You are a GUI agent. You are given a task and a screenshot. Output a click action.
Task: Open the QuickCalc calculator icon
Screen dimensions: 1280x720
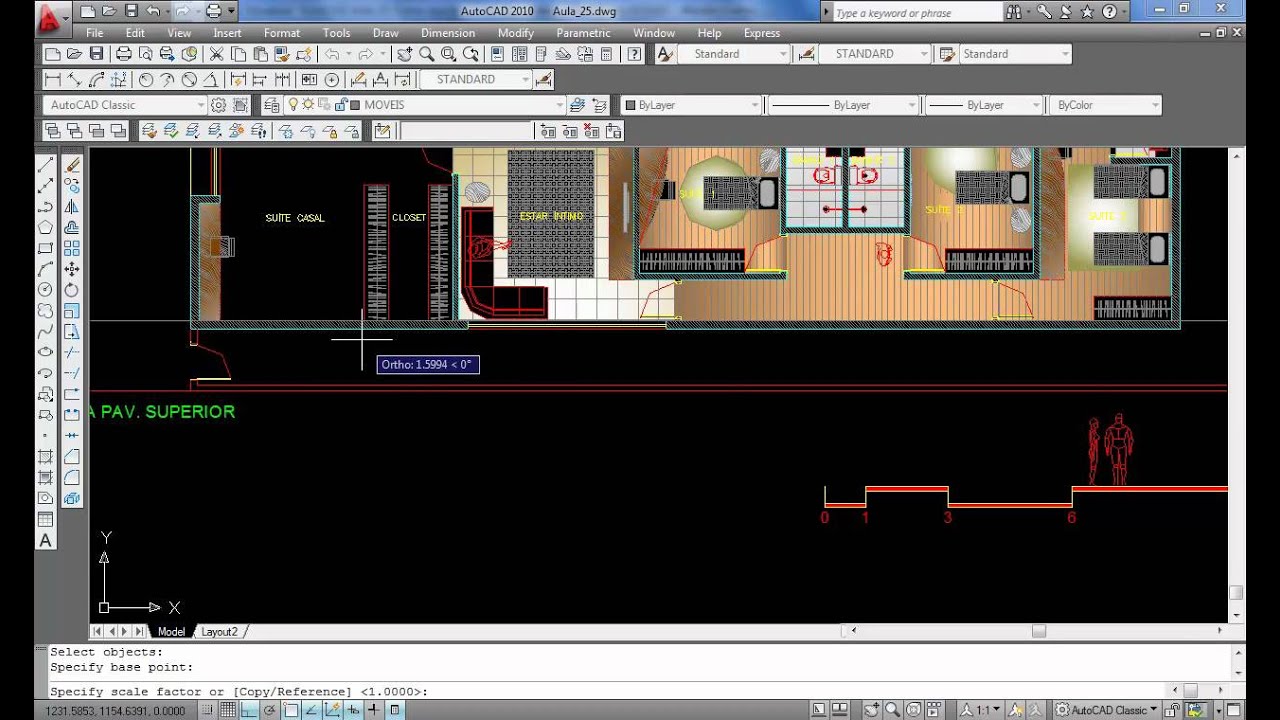click(x=606, y=54)
